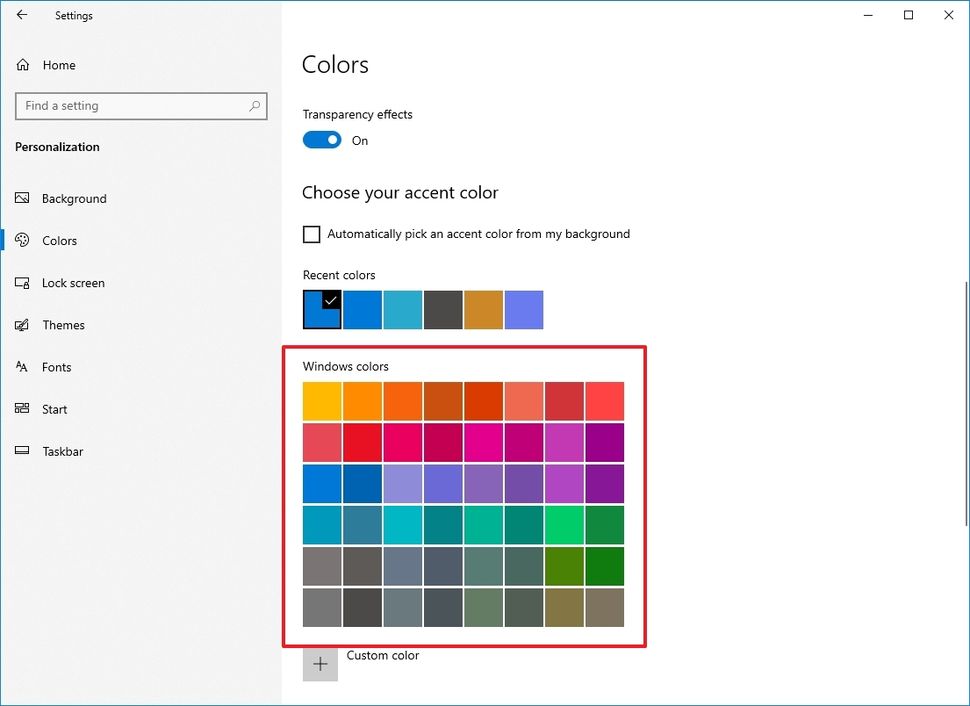Select the Personalization section heading
This screenshot has height=706, width=970.
(x=57, y=146)
